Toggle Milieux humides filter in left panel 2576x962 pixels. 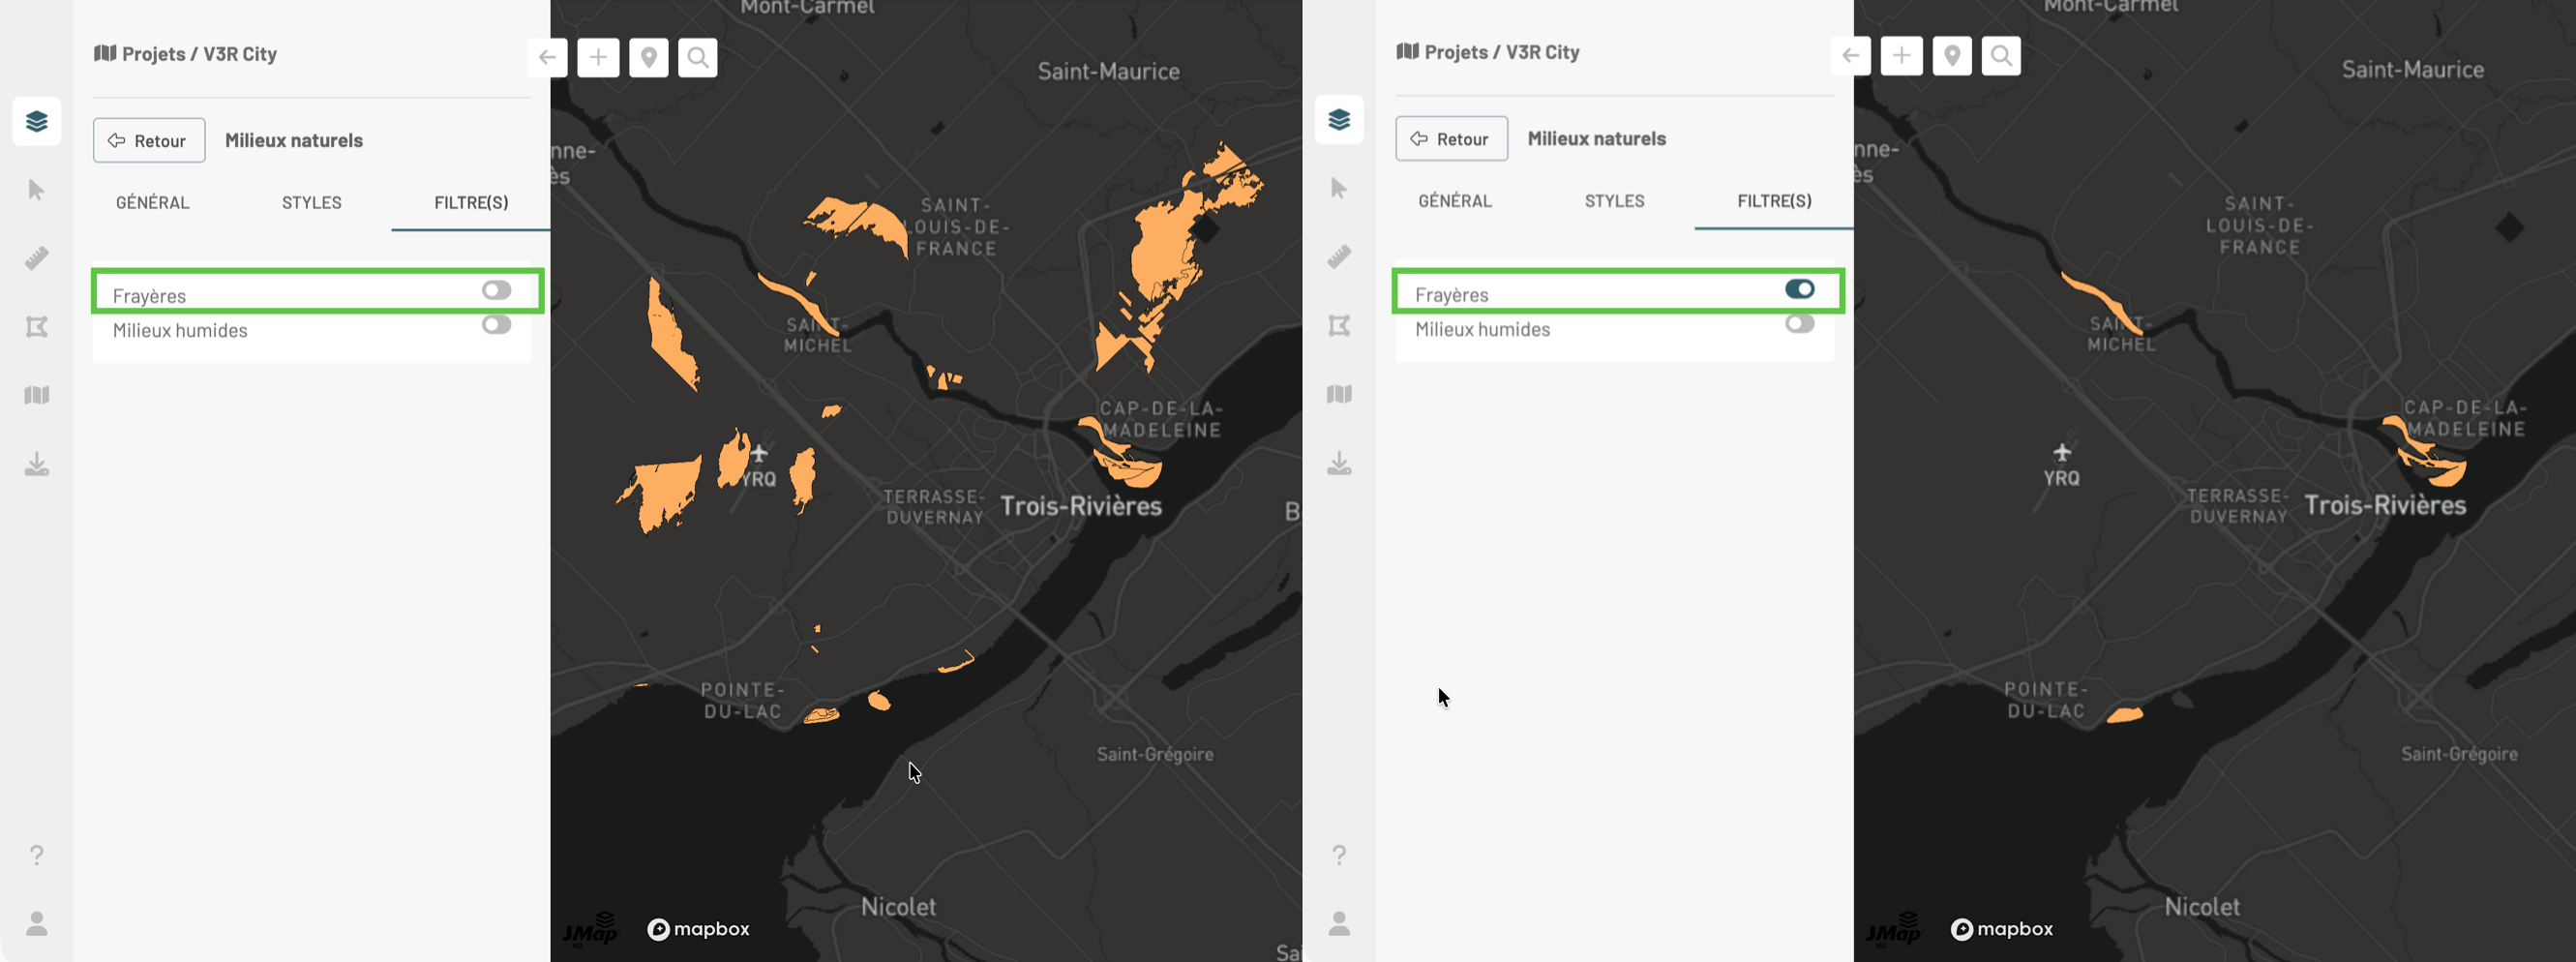coord(496,325)
